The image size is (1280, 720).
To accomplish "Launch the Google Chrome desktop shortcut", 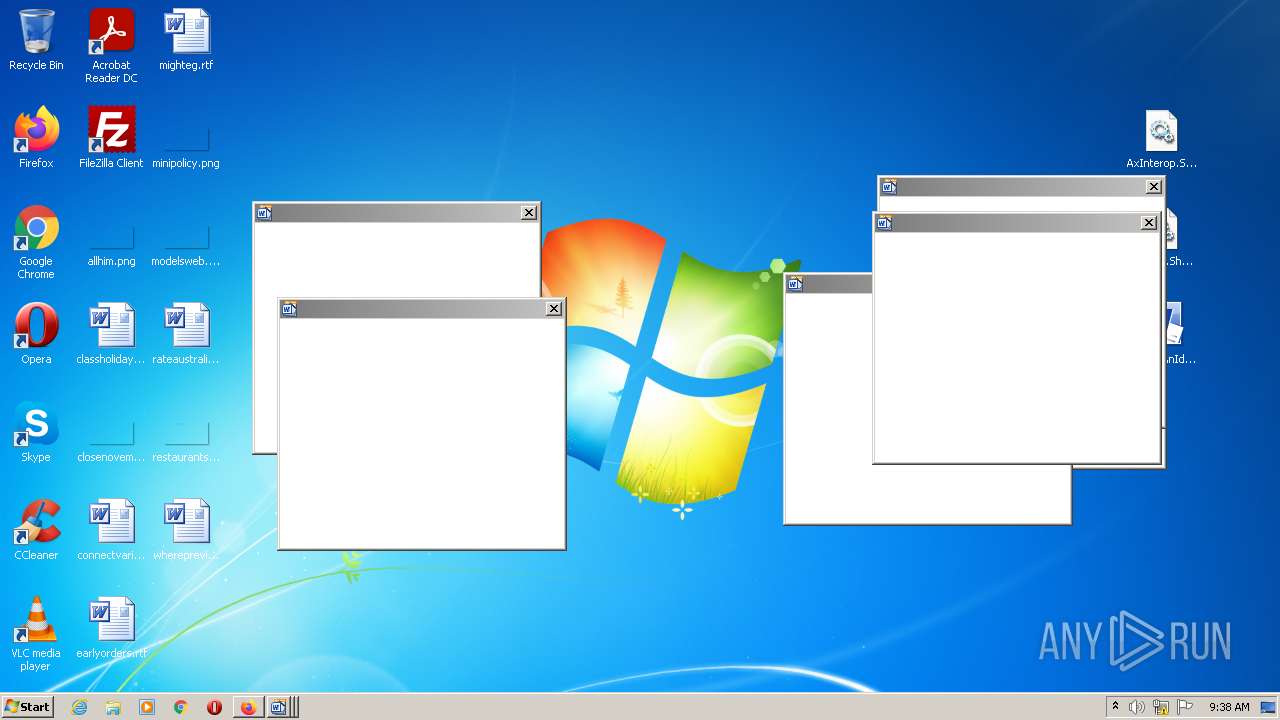I will pyautogui.click(x=36, y=242).
